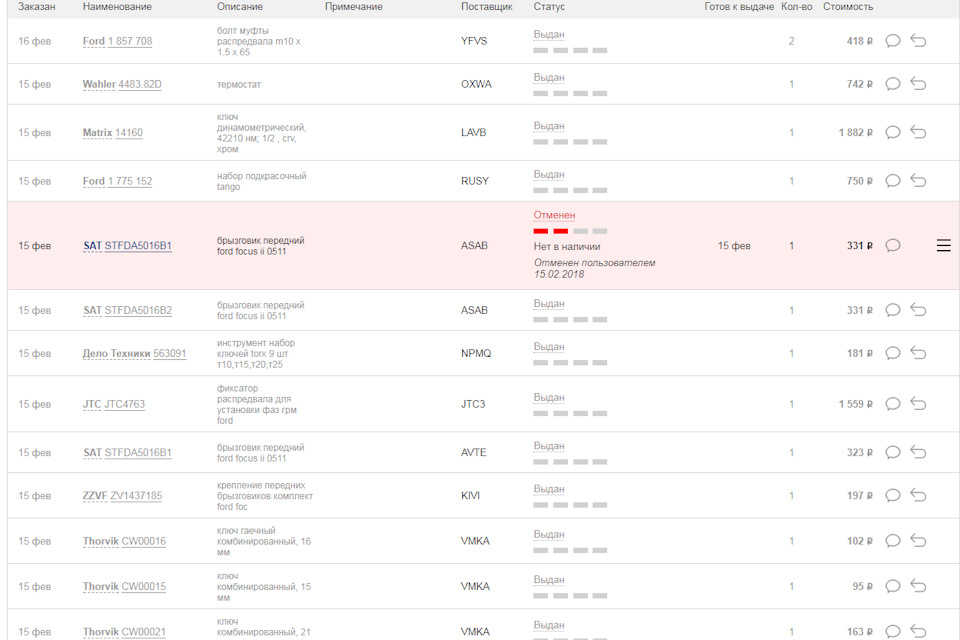This screenshot has height=640, width=960.
Task: Click the red Отменен status link
Action: click(x=554, y=215)
